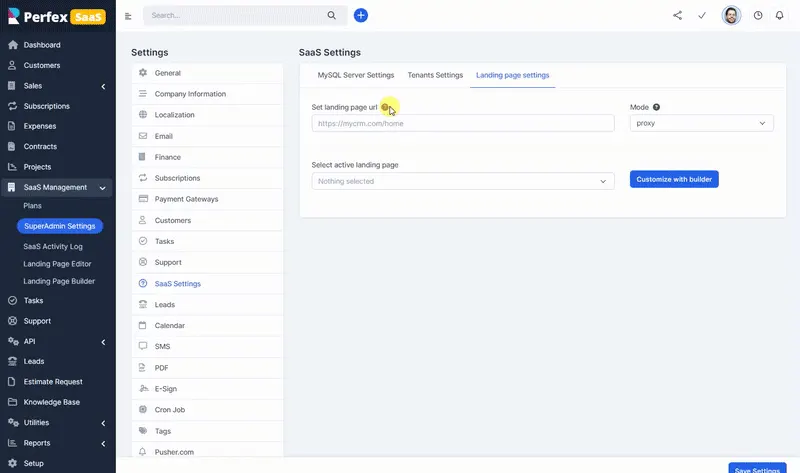Open SaaS Activity Log menu item
Viewport: 800px width, 473px height.
click(53, 246)
